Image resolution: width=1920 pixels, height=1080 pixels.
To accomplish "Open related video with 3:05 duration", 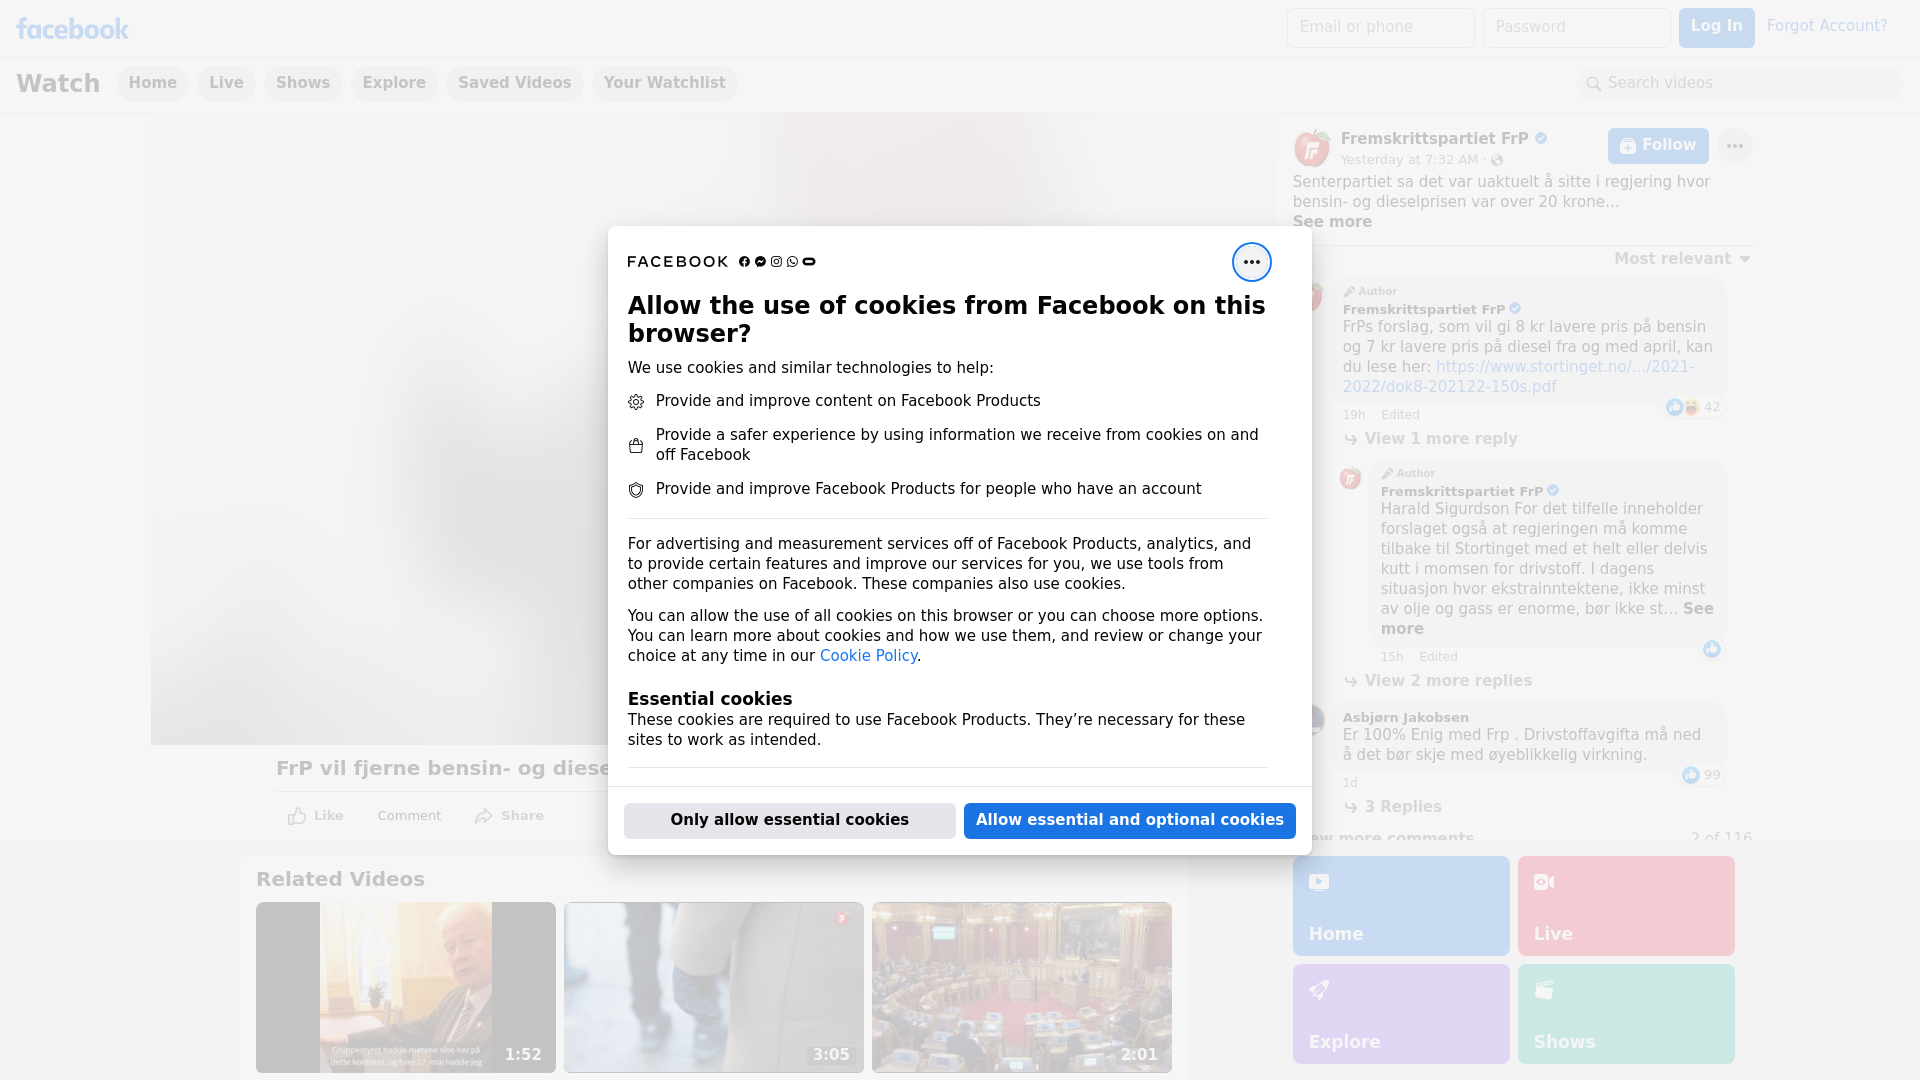I will click(x=714, y=988).
